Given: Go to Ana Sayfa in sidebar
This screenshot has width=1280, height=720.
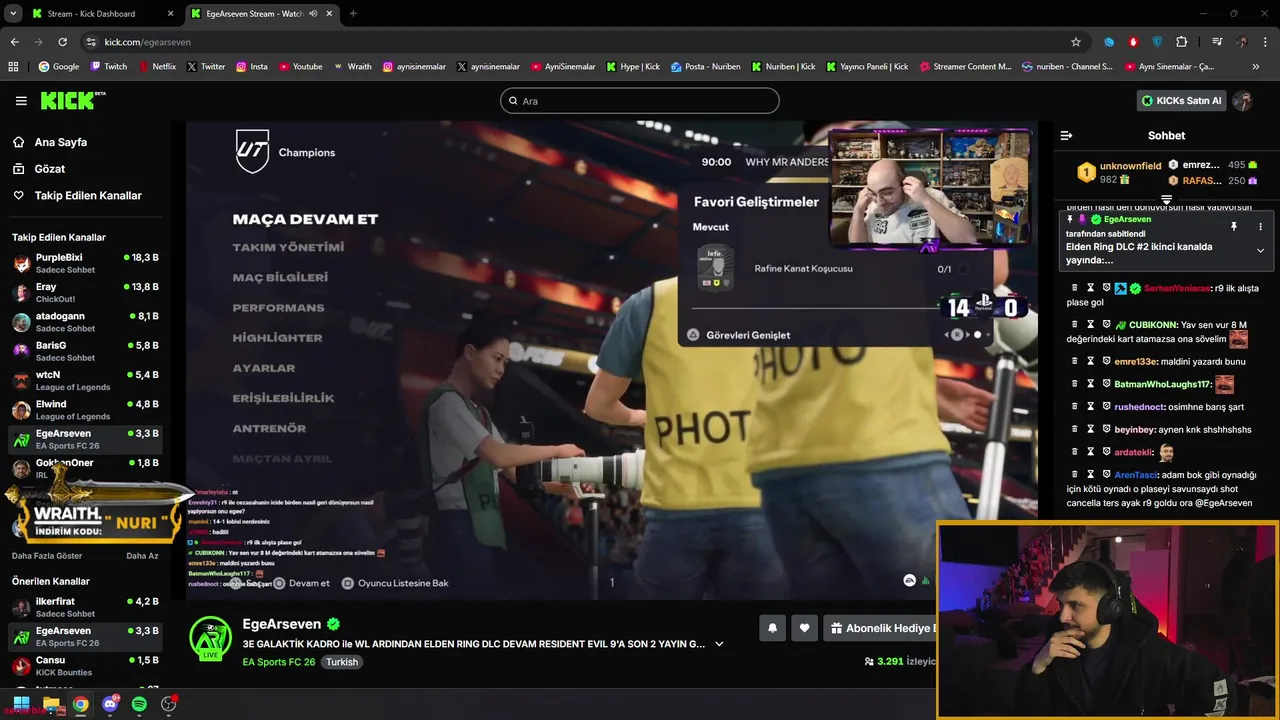Looking at the screenshot, I should [x=61, y=142].
